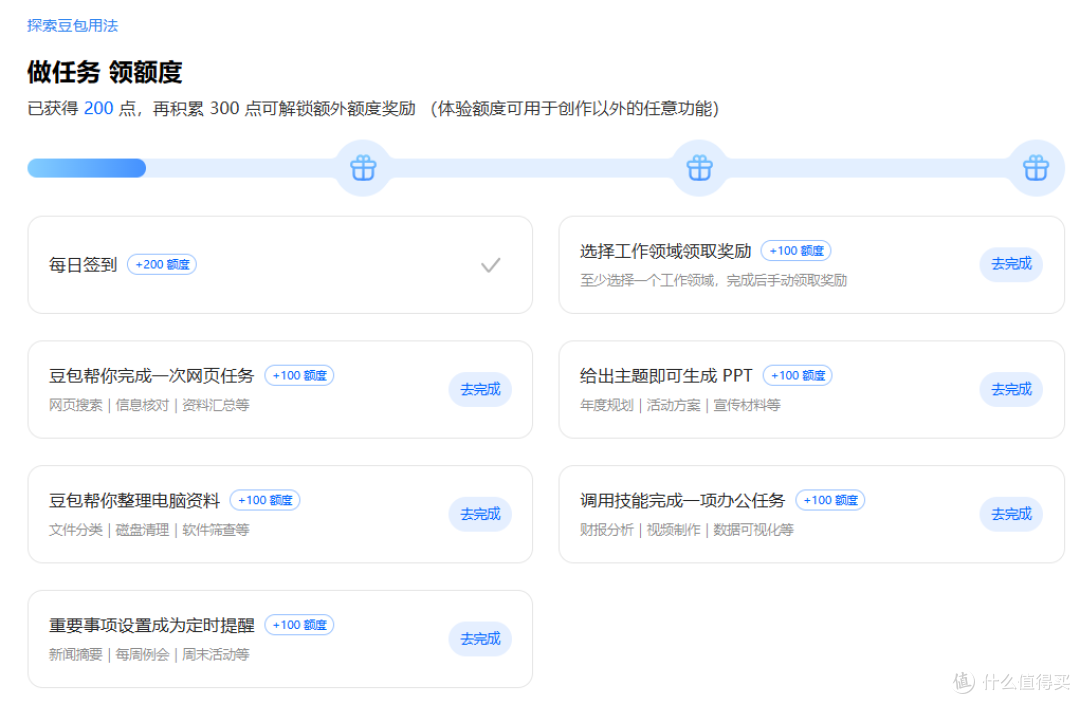Click the 给出主题即可生成 PPT title

pos(666,376)
